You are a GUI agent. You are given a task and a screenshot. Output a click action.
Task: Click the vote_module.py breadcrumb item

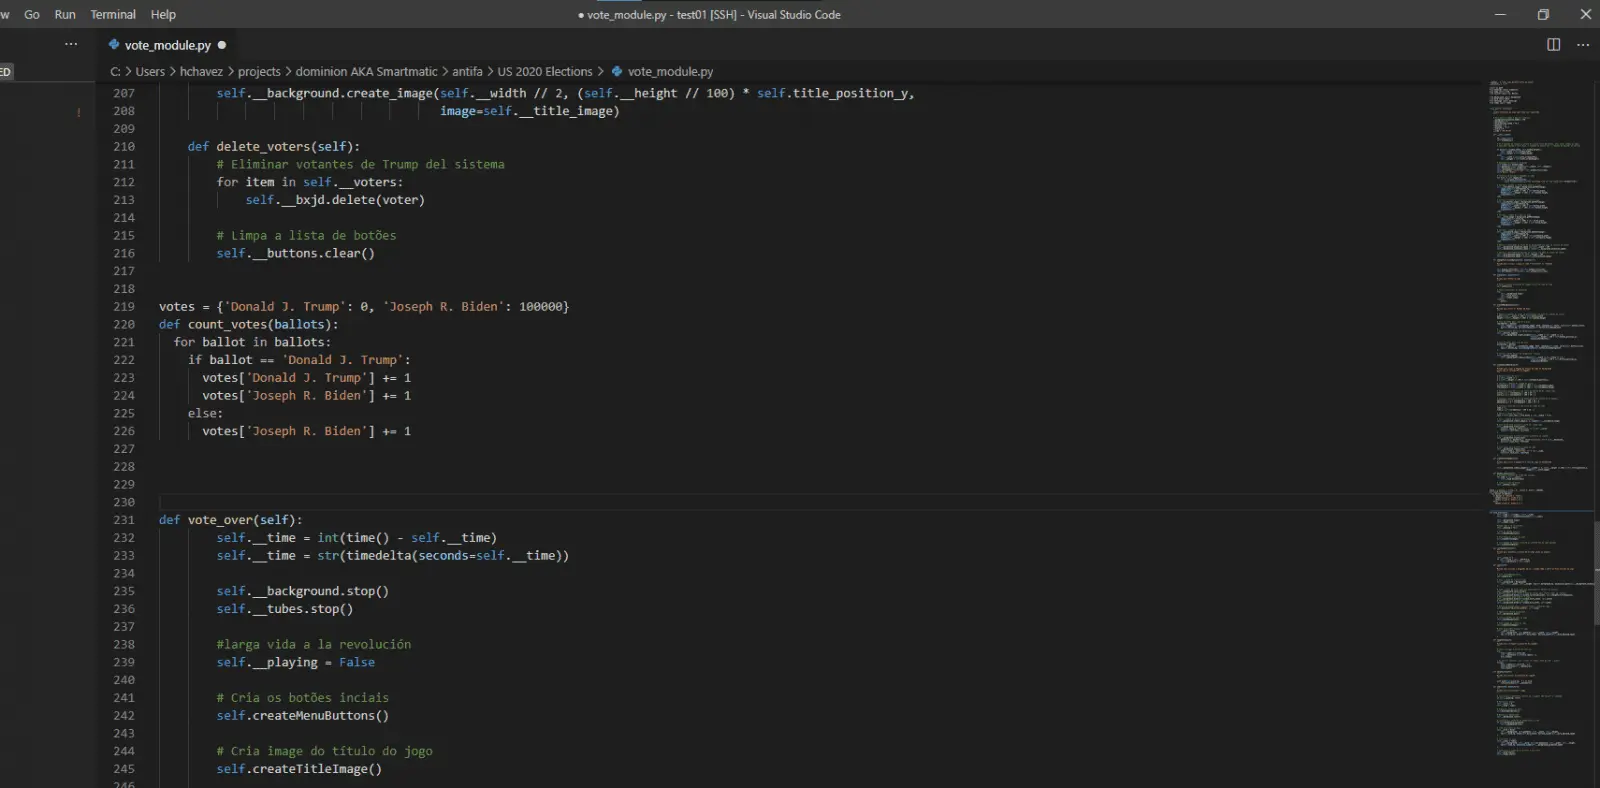pos(670,72)
